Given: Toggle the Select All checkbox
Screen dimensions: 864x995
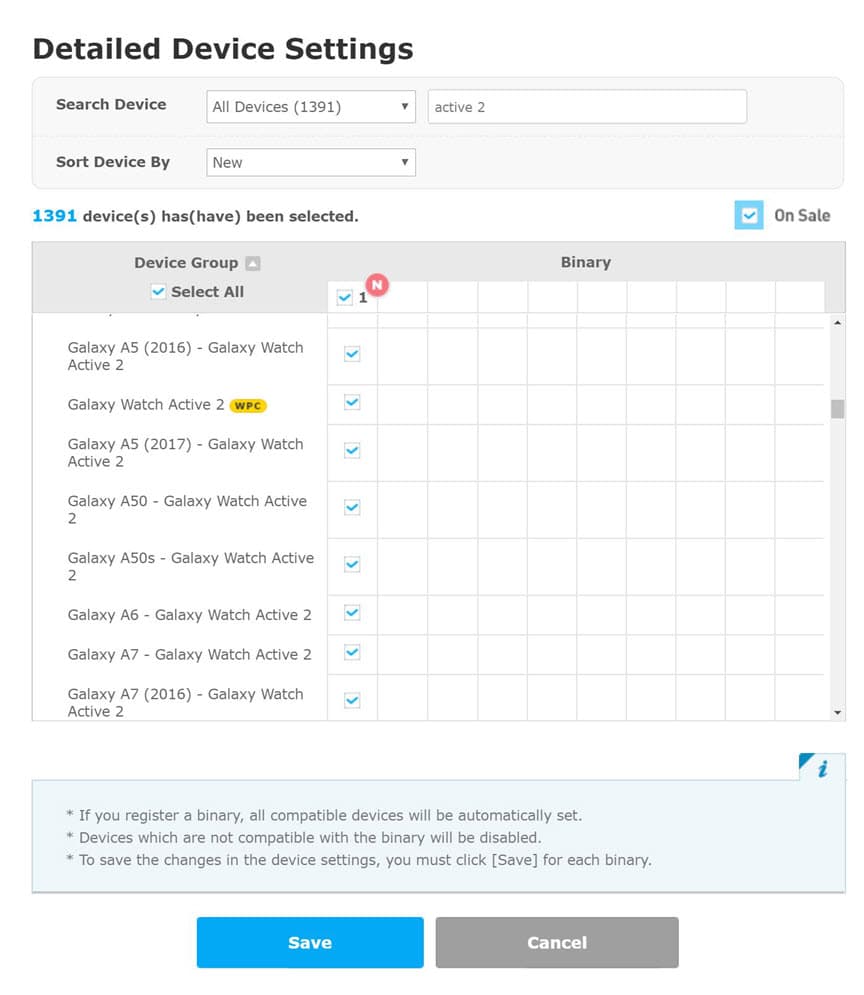Looking at the screenshot, I should pos(158,292).
